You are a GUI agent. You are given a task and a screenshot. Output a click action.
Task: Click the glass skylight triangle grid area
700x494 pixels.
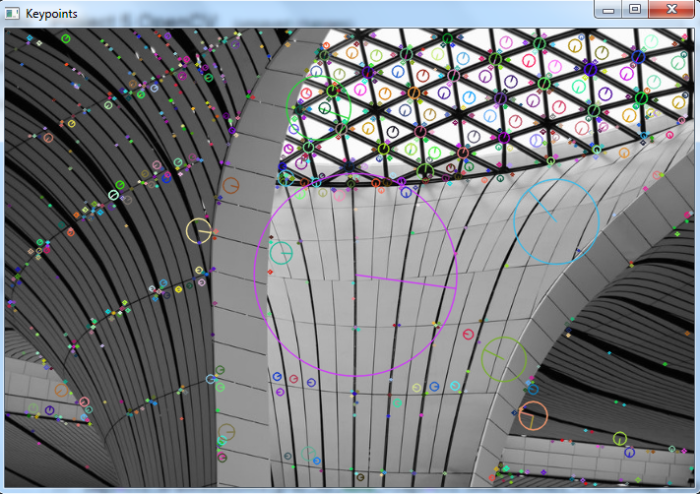[x=480, y=100]
